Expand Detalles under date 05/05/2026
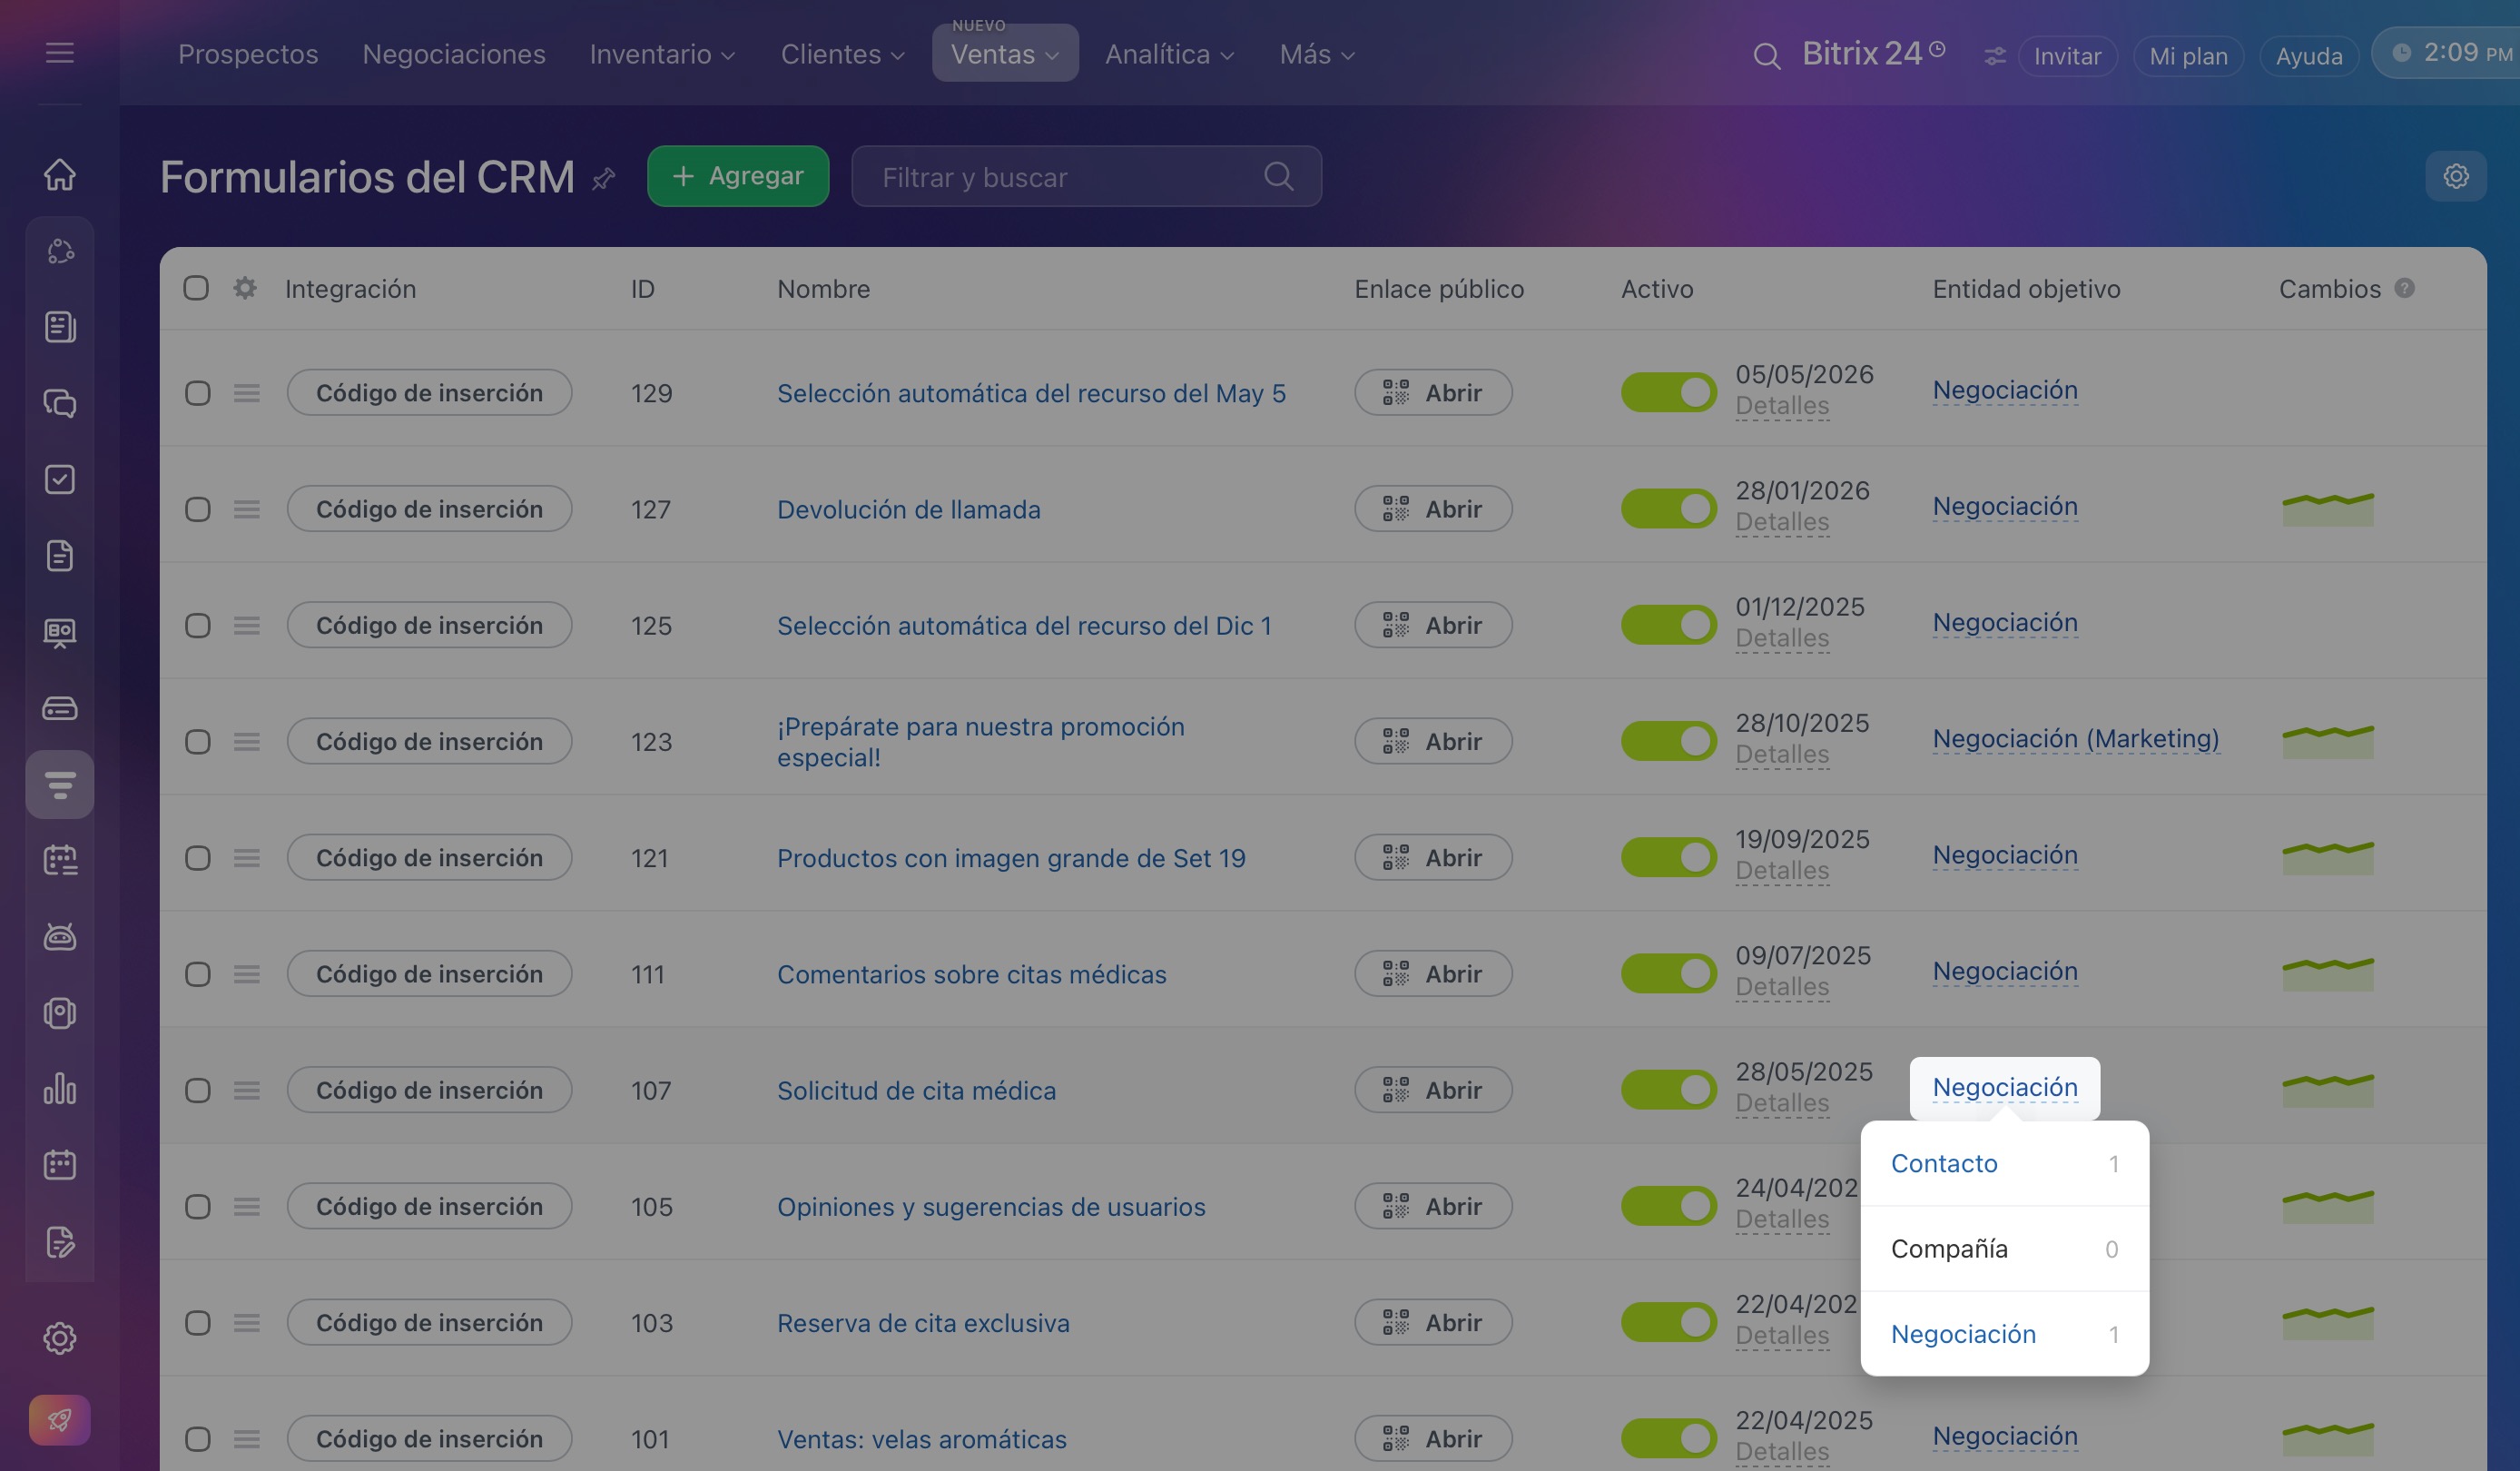 tap(1782, 405)
